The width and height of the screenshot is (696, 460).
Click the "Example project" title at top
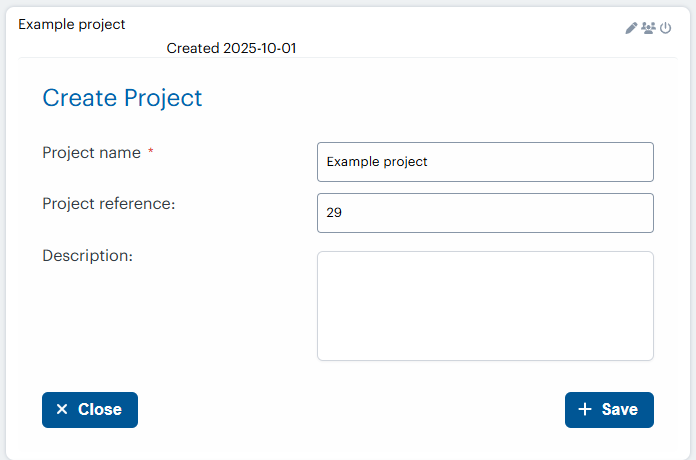(x=72, y=24)
